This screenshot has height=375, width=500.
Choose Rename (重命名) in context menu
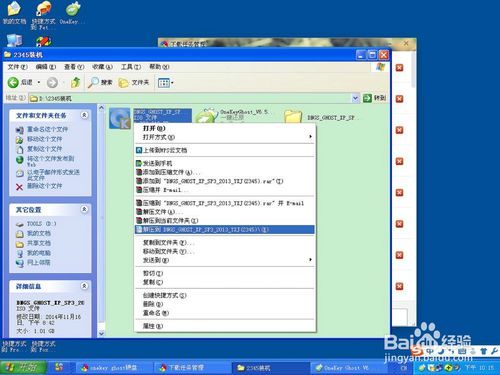tap(225, 313)
